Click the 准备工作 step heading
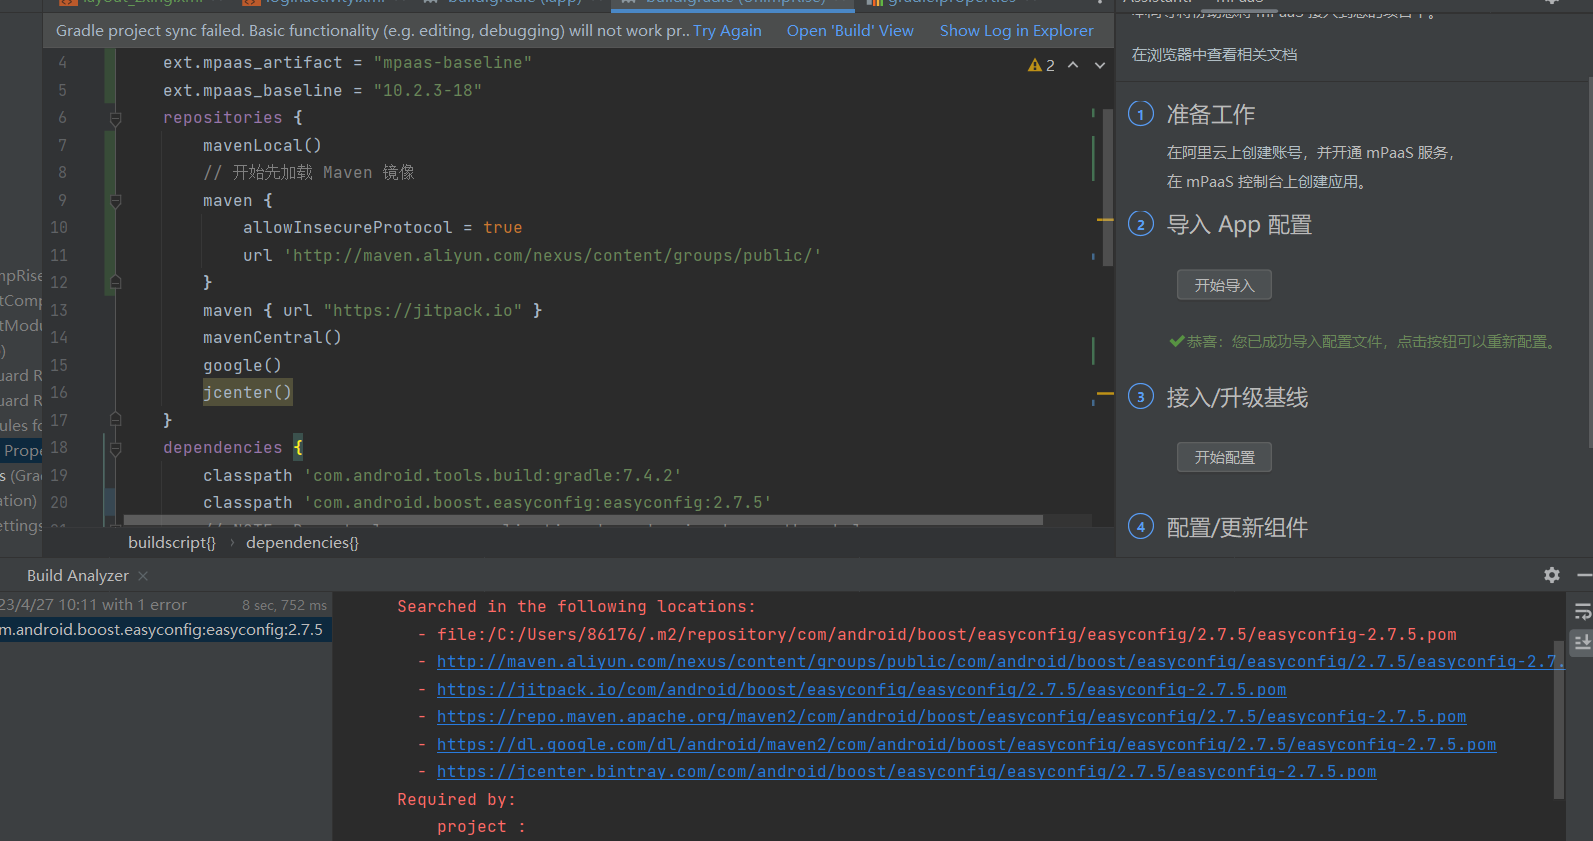1593x841 pixels. point(1210,115)
